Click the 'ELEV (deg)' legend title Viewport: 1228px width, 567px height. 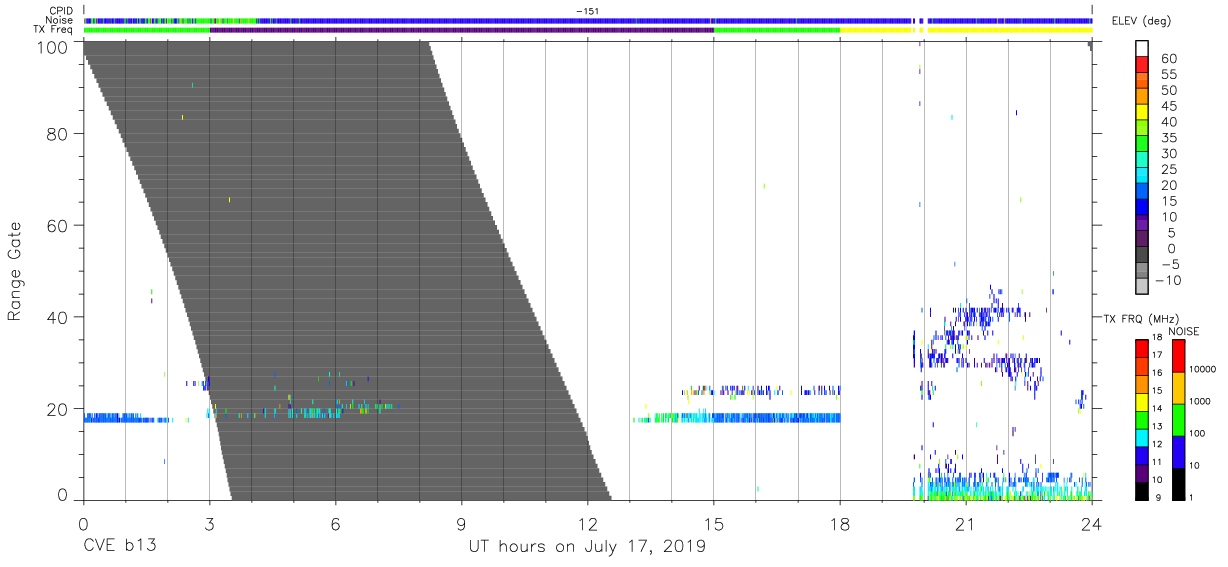pos(1139,21)
